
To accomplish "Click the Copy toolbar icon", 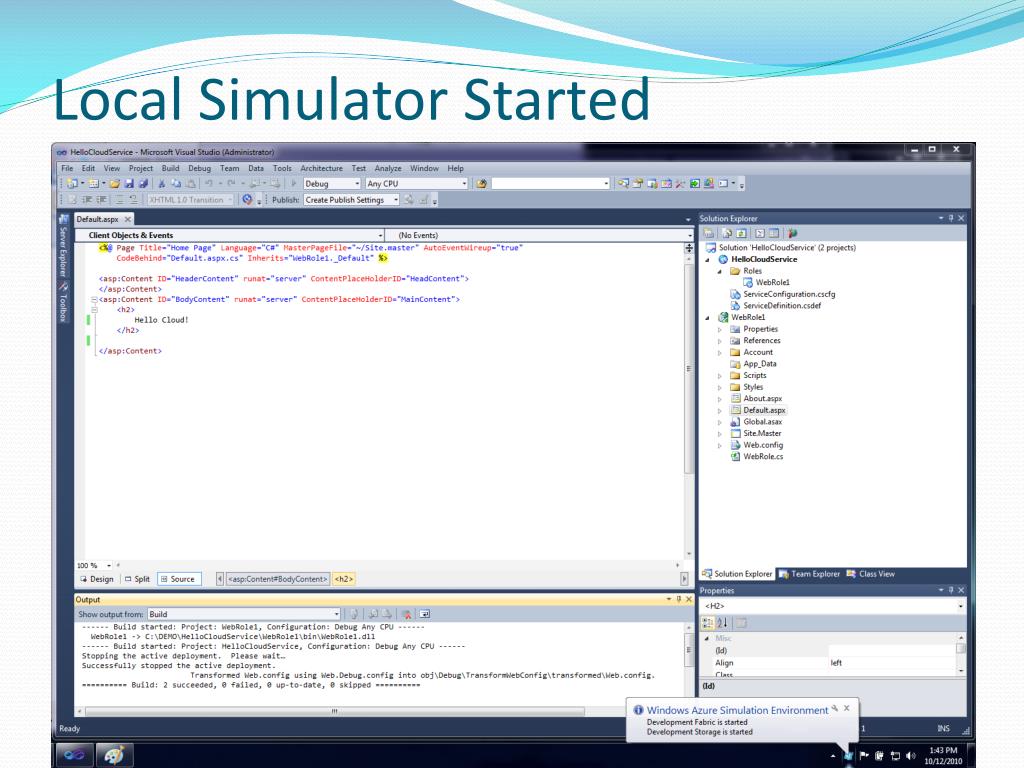I will 176,184.
